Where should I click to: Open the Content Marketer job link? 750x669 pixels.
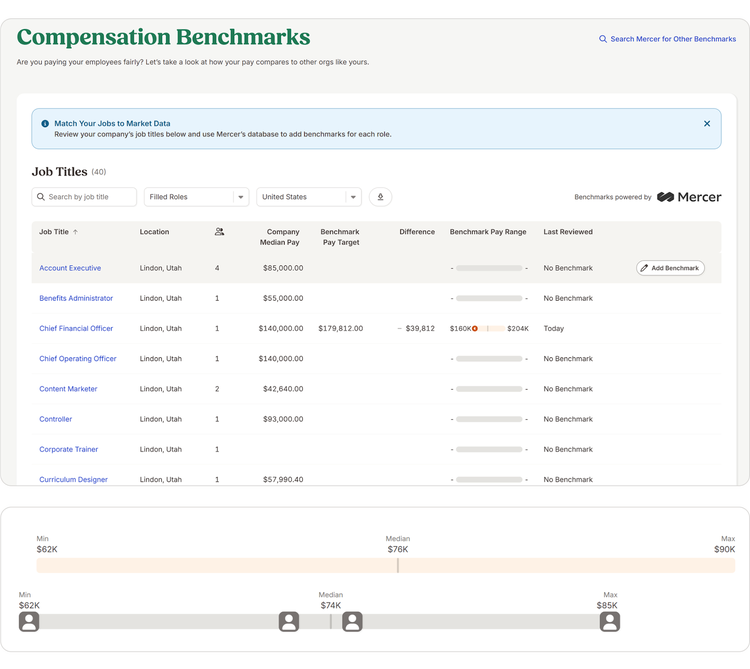68,389
